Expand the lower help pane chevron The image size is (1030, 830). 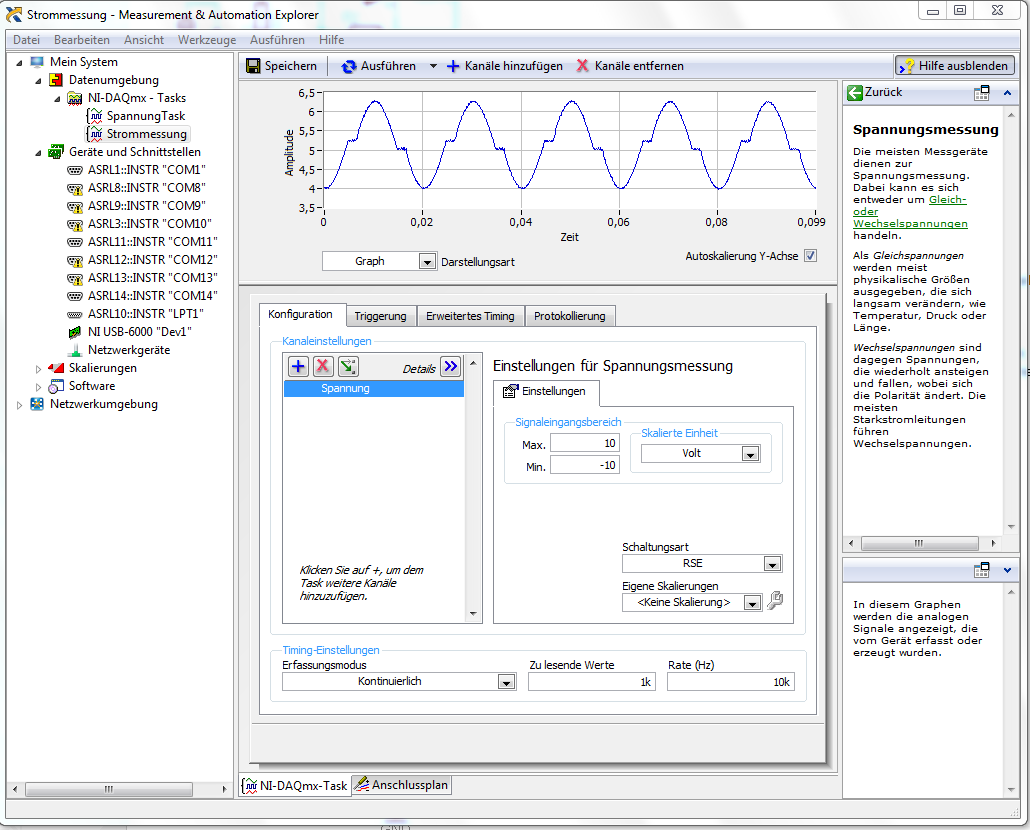(x=1007, y=570)
